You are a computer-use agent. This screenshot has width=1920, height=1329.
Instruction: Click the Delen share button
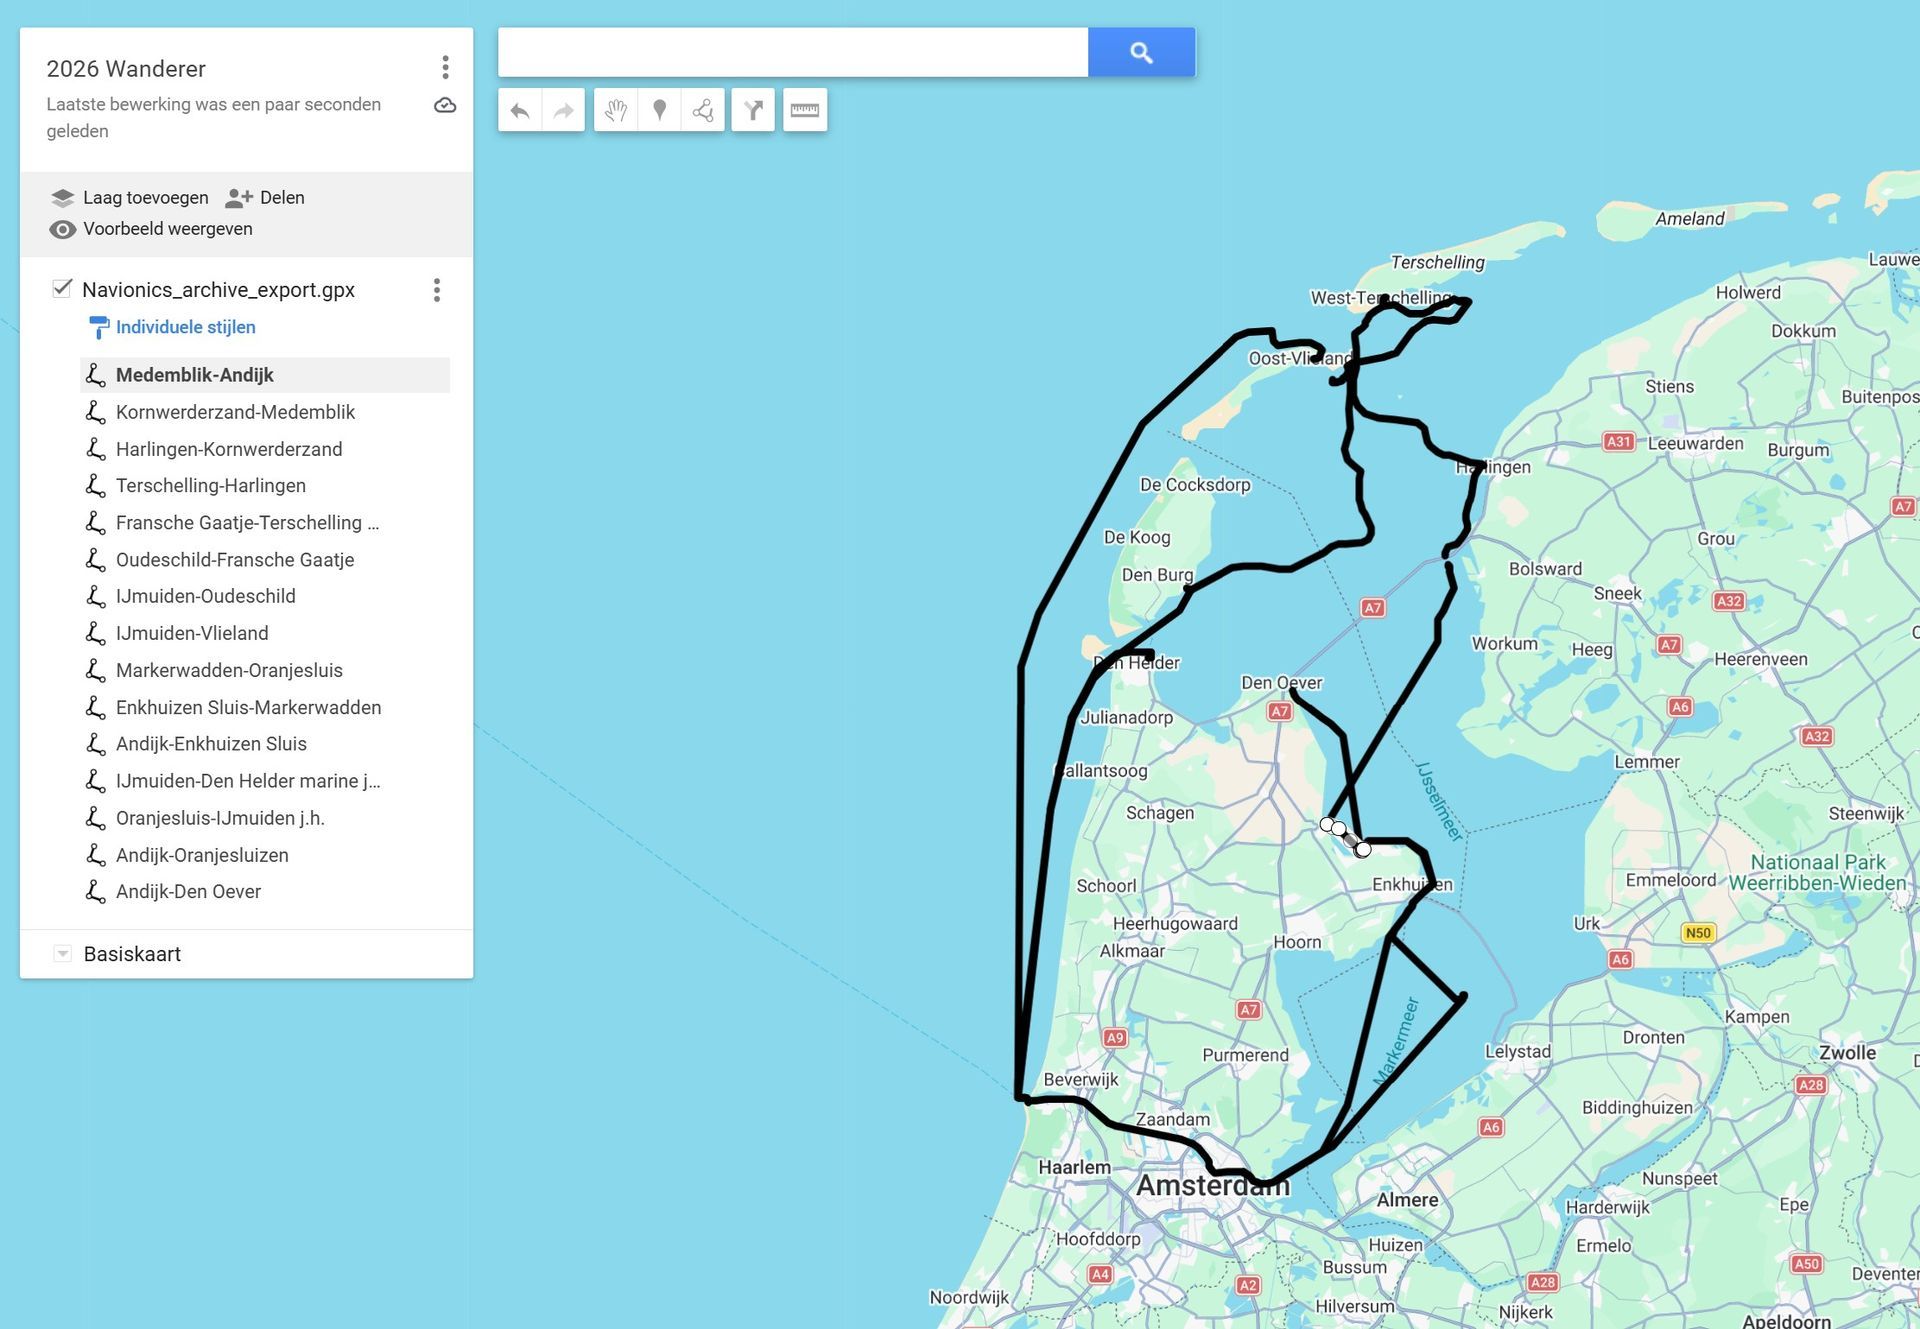265,198
